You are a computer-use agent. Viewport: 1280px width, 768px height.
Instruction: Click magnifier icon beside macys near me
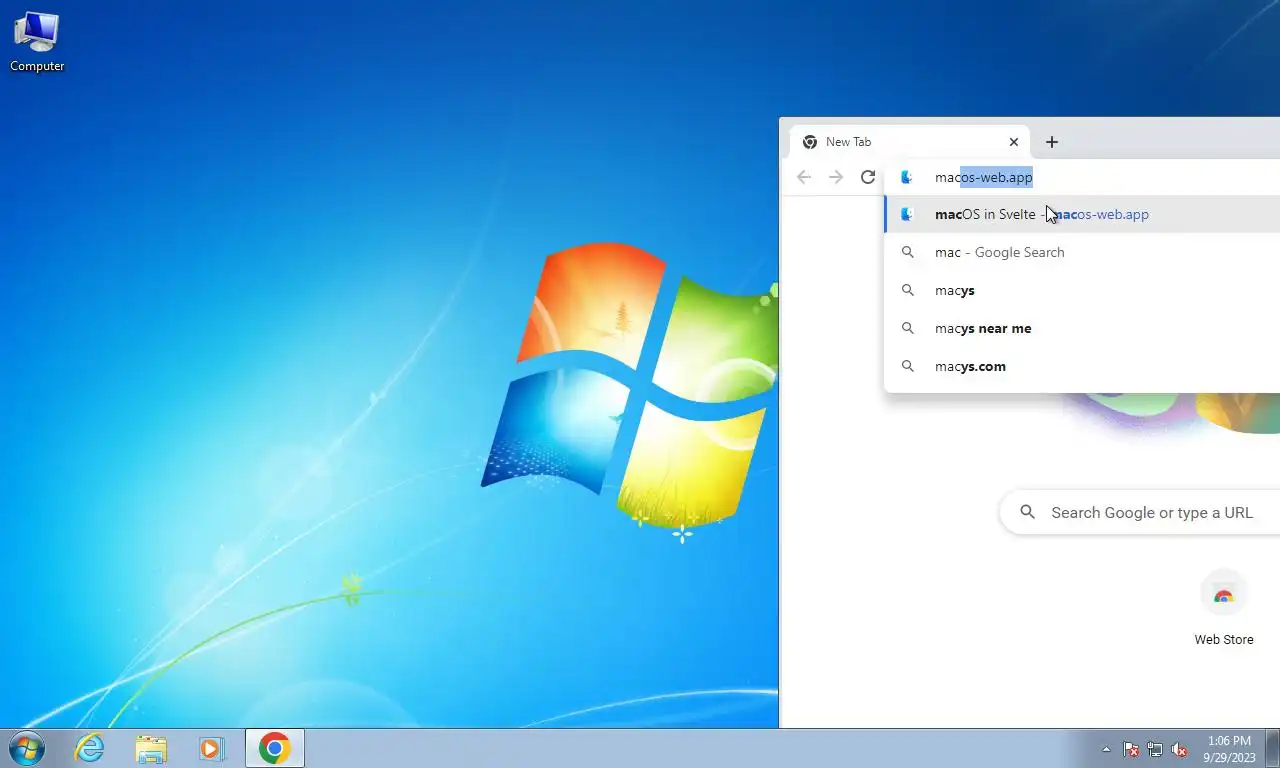click(908, 328)
